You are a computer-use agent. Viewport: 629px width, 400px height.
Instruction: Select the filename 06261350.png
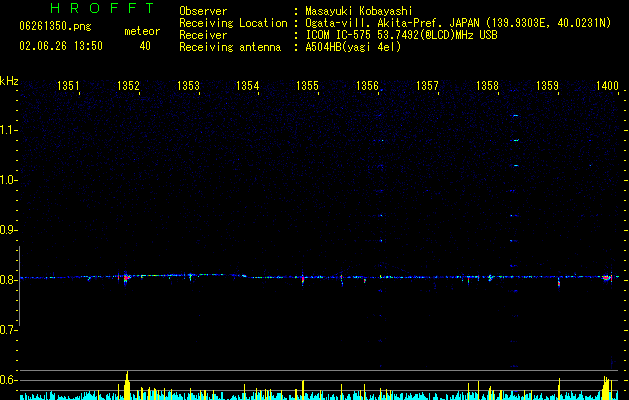coord(55,27)
